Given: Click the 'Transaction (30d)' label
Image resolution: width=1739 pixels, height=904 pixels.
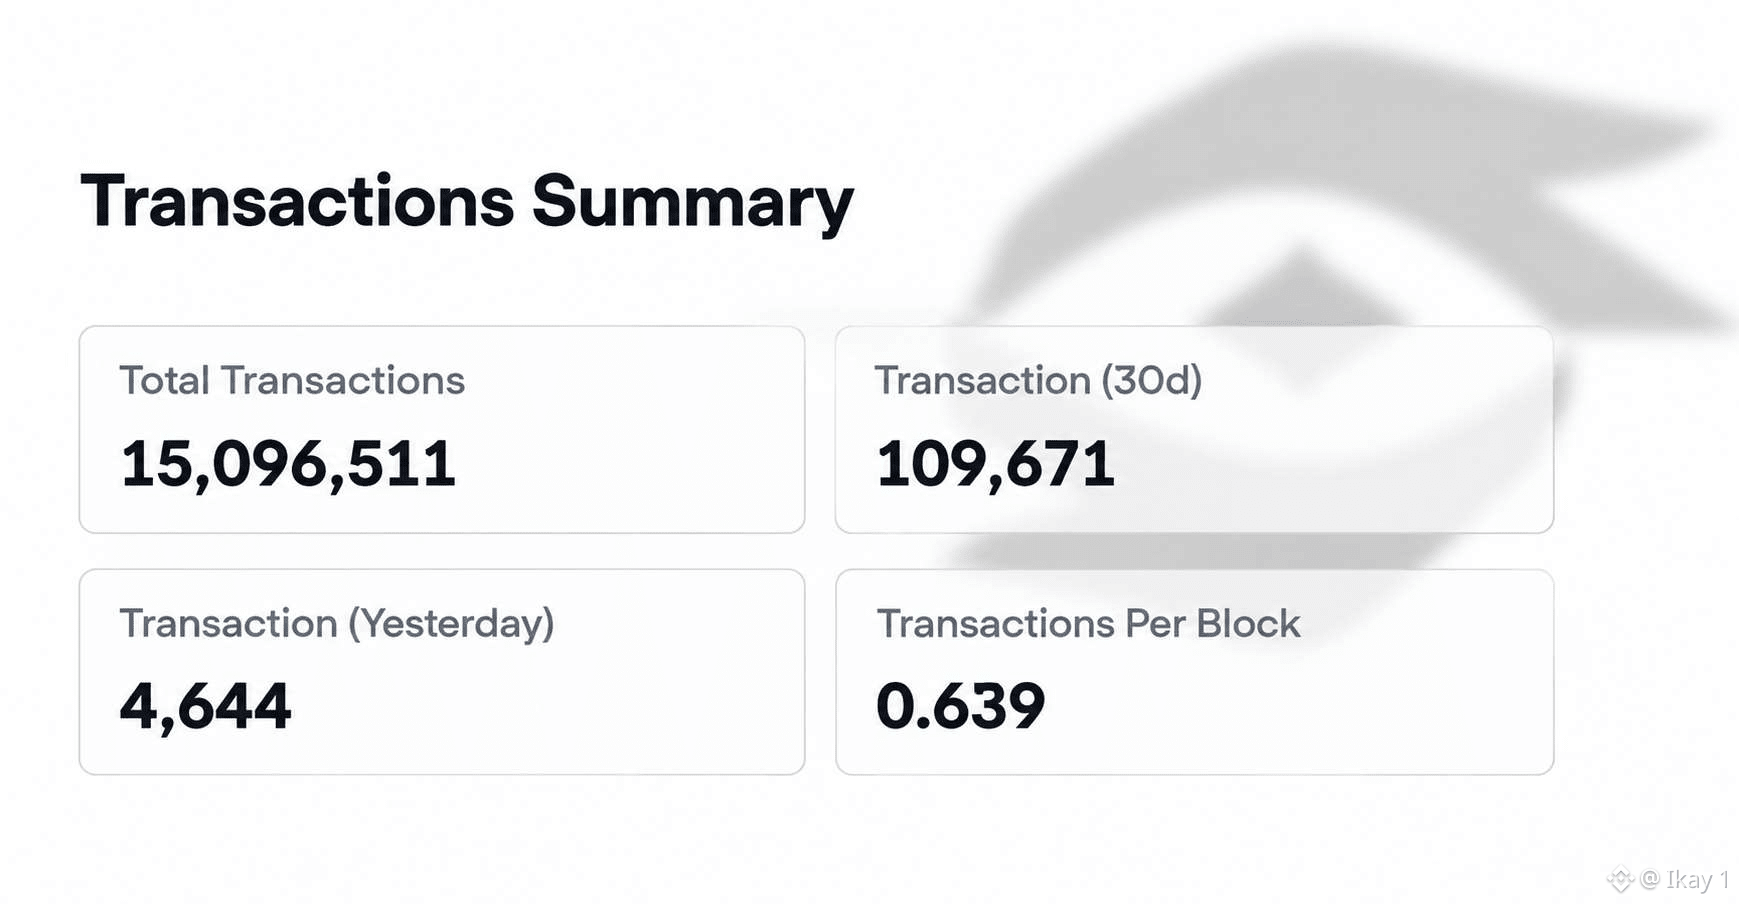Looking at the screenshot, I should click(1039, 381).
